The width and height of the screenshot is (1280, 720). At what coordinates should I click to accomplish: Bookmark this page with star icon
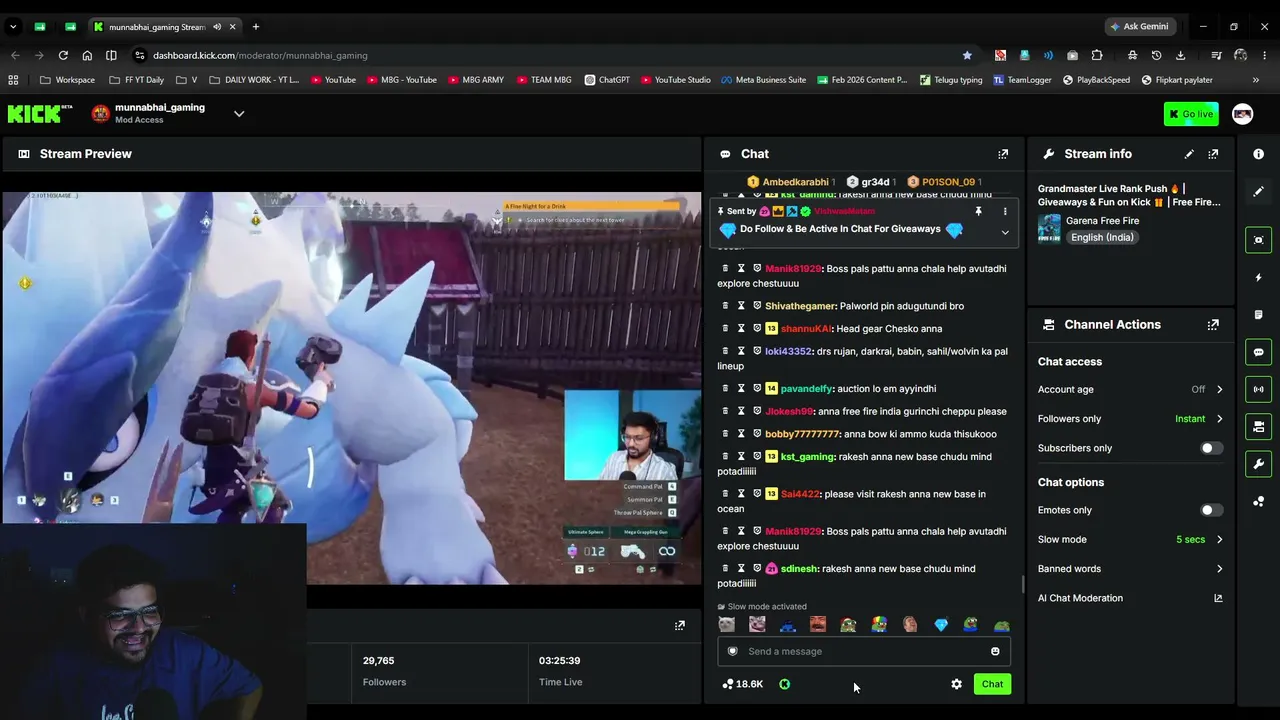(x=967, y=56)
